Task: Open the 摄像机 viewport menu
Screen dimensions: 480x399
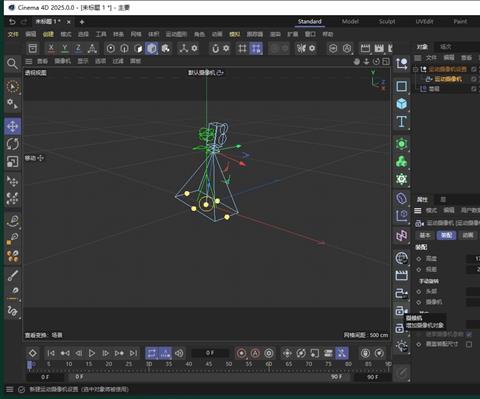Action: point(63,61)
